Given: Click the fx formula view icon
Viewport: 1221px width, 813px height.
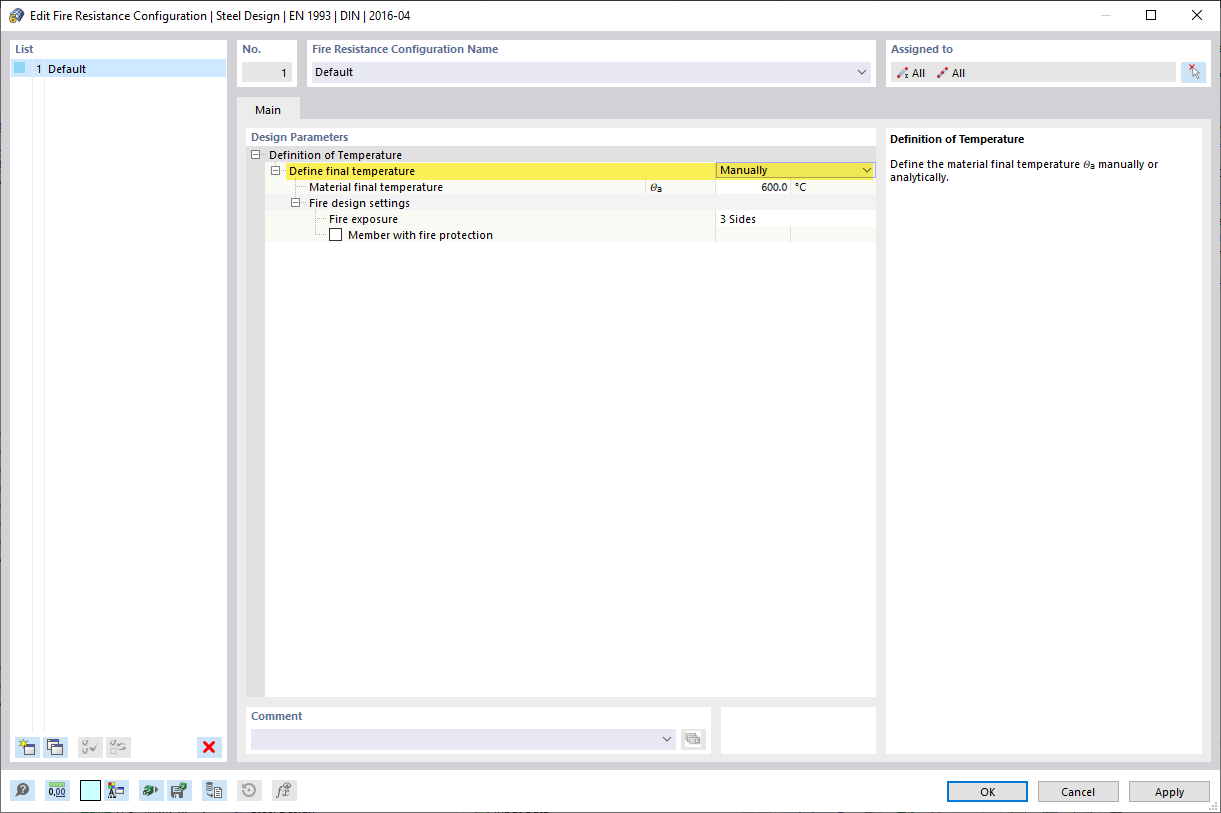Looking at the screenshot, I should tap(284, 790).
